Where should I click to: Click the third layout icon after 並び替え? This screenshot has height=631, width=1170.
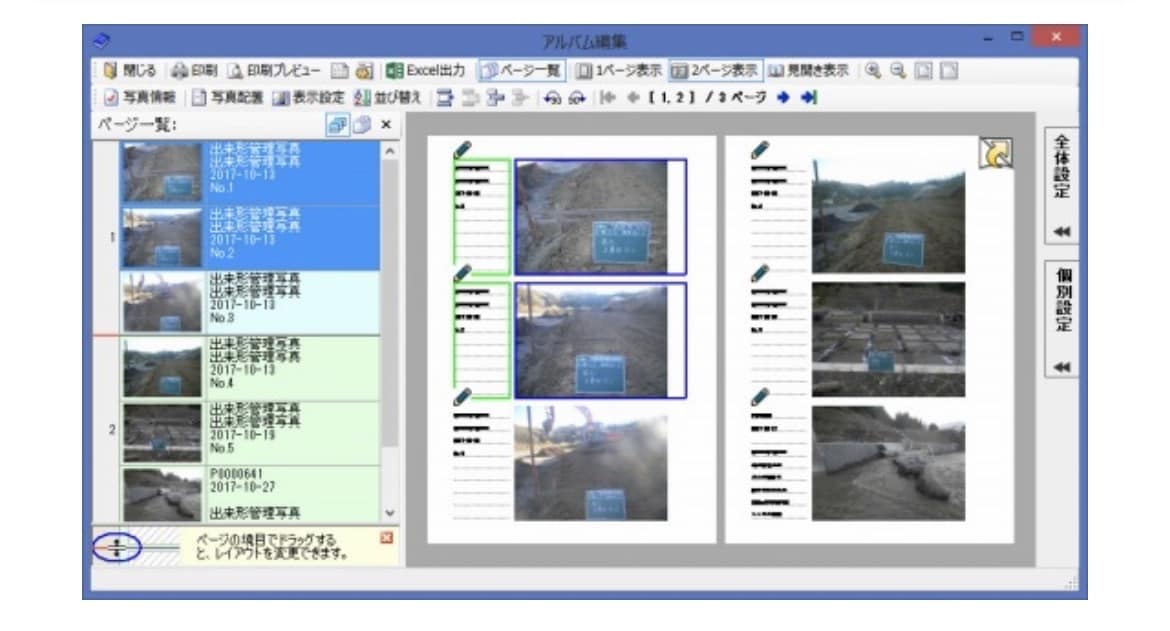tap(495, 98)
